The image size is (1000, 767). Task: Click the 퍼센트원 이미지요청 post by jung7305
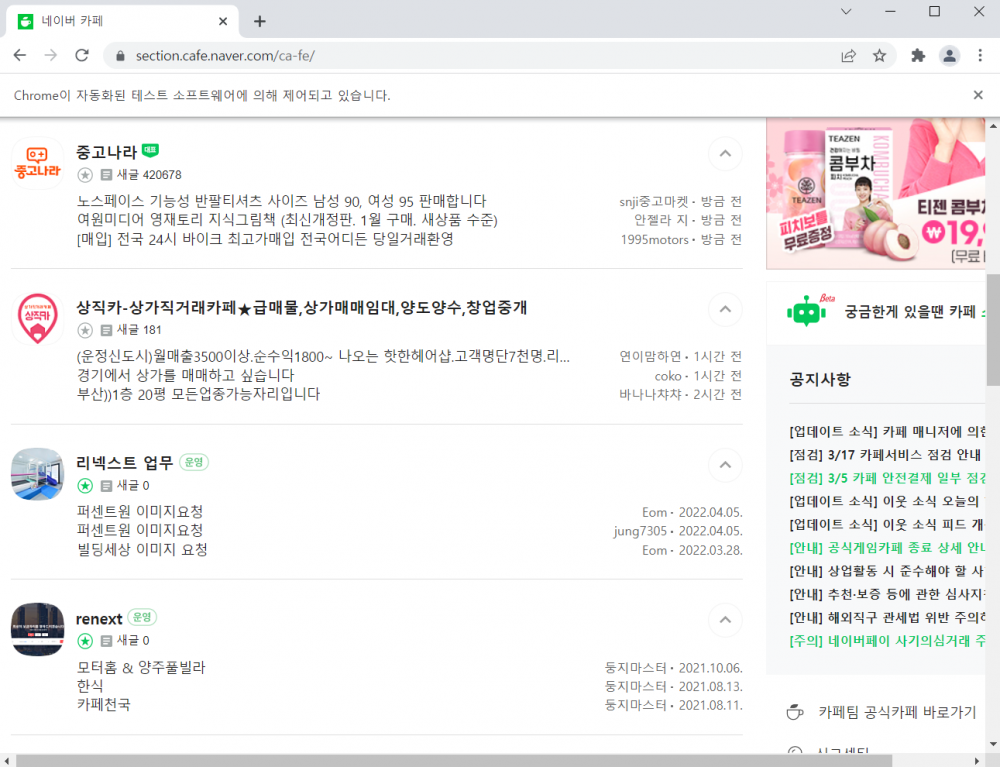tap(140, 530)
